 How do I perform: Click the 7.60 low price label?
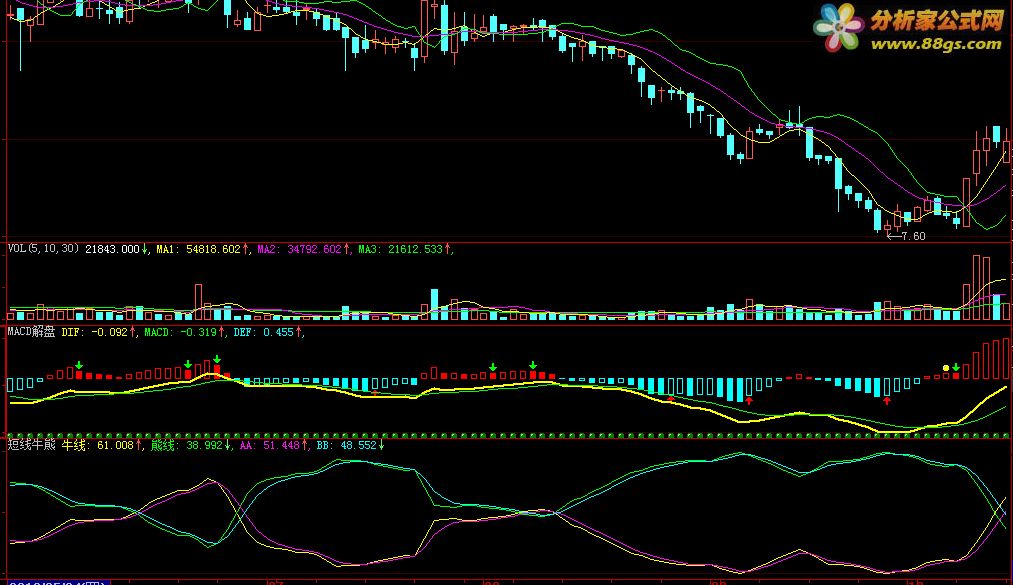click(x=913, y=236)
